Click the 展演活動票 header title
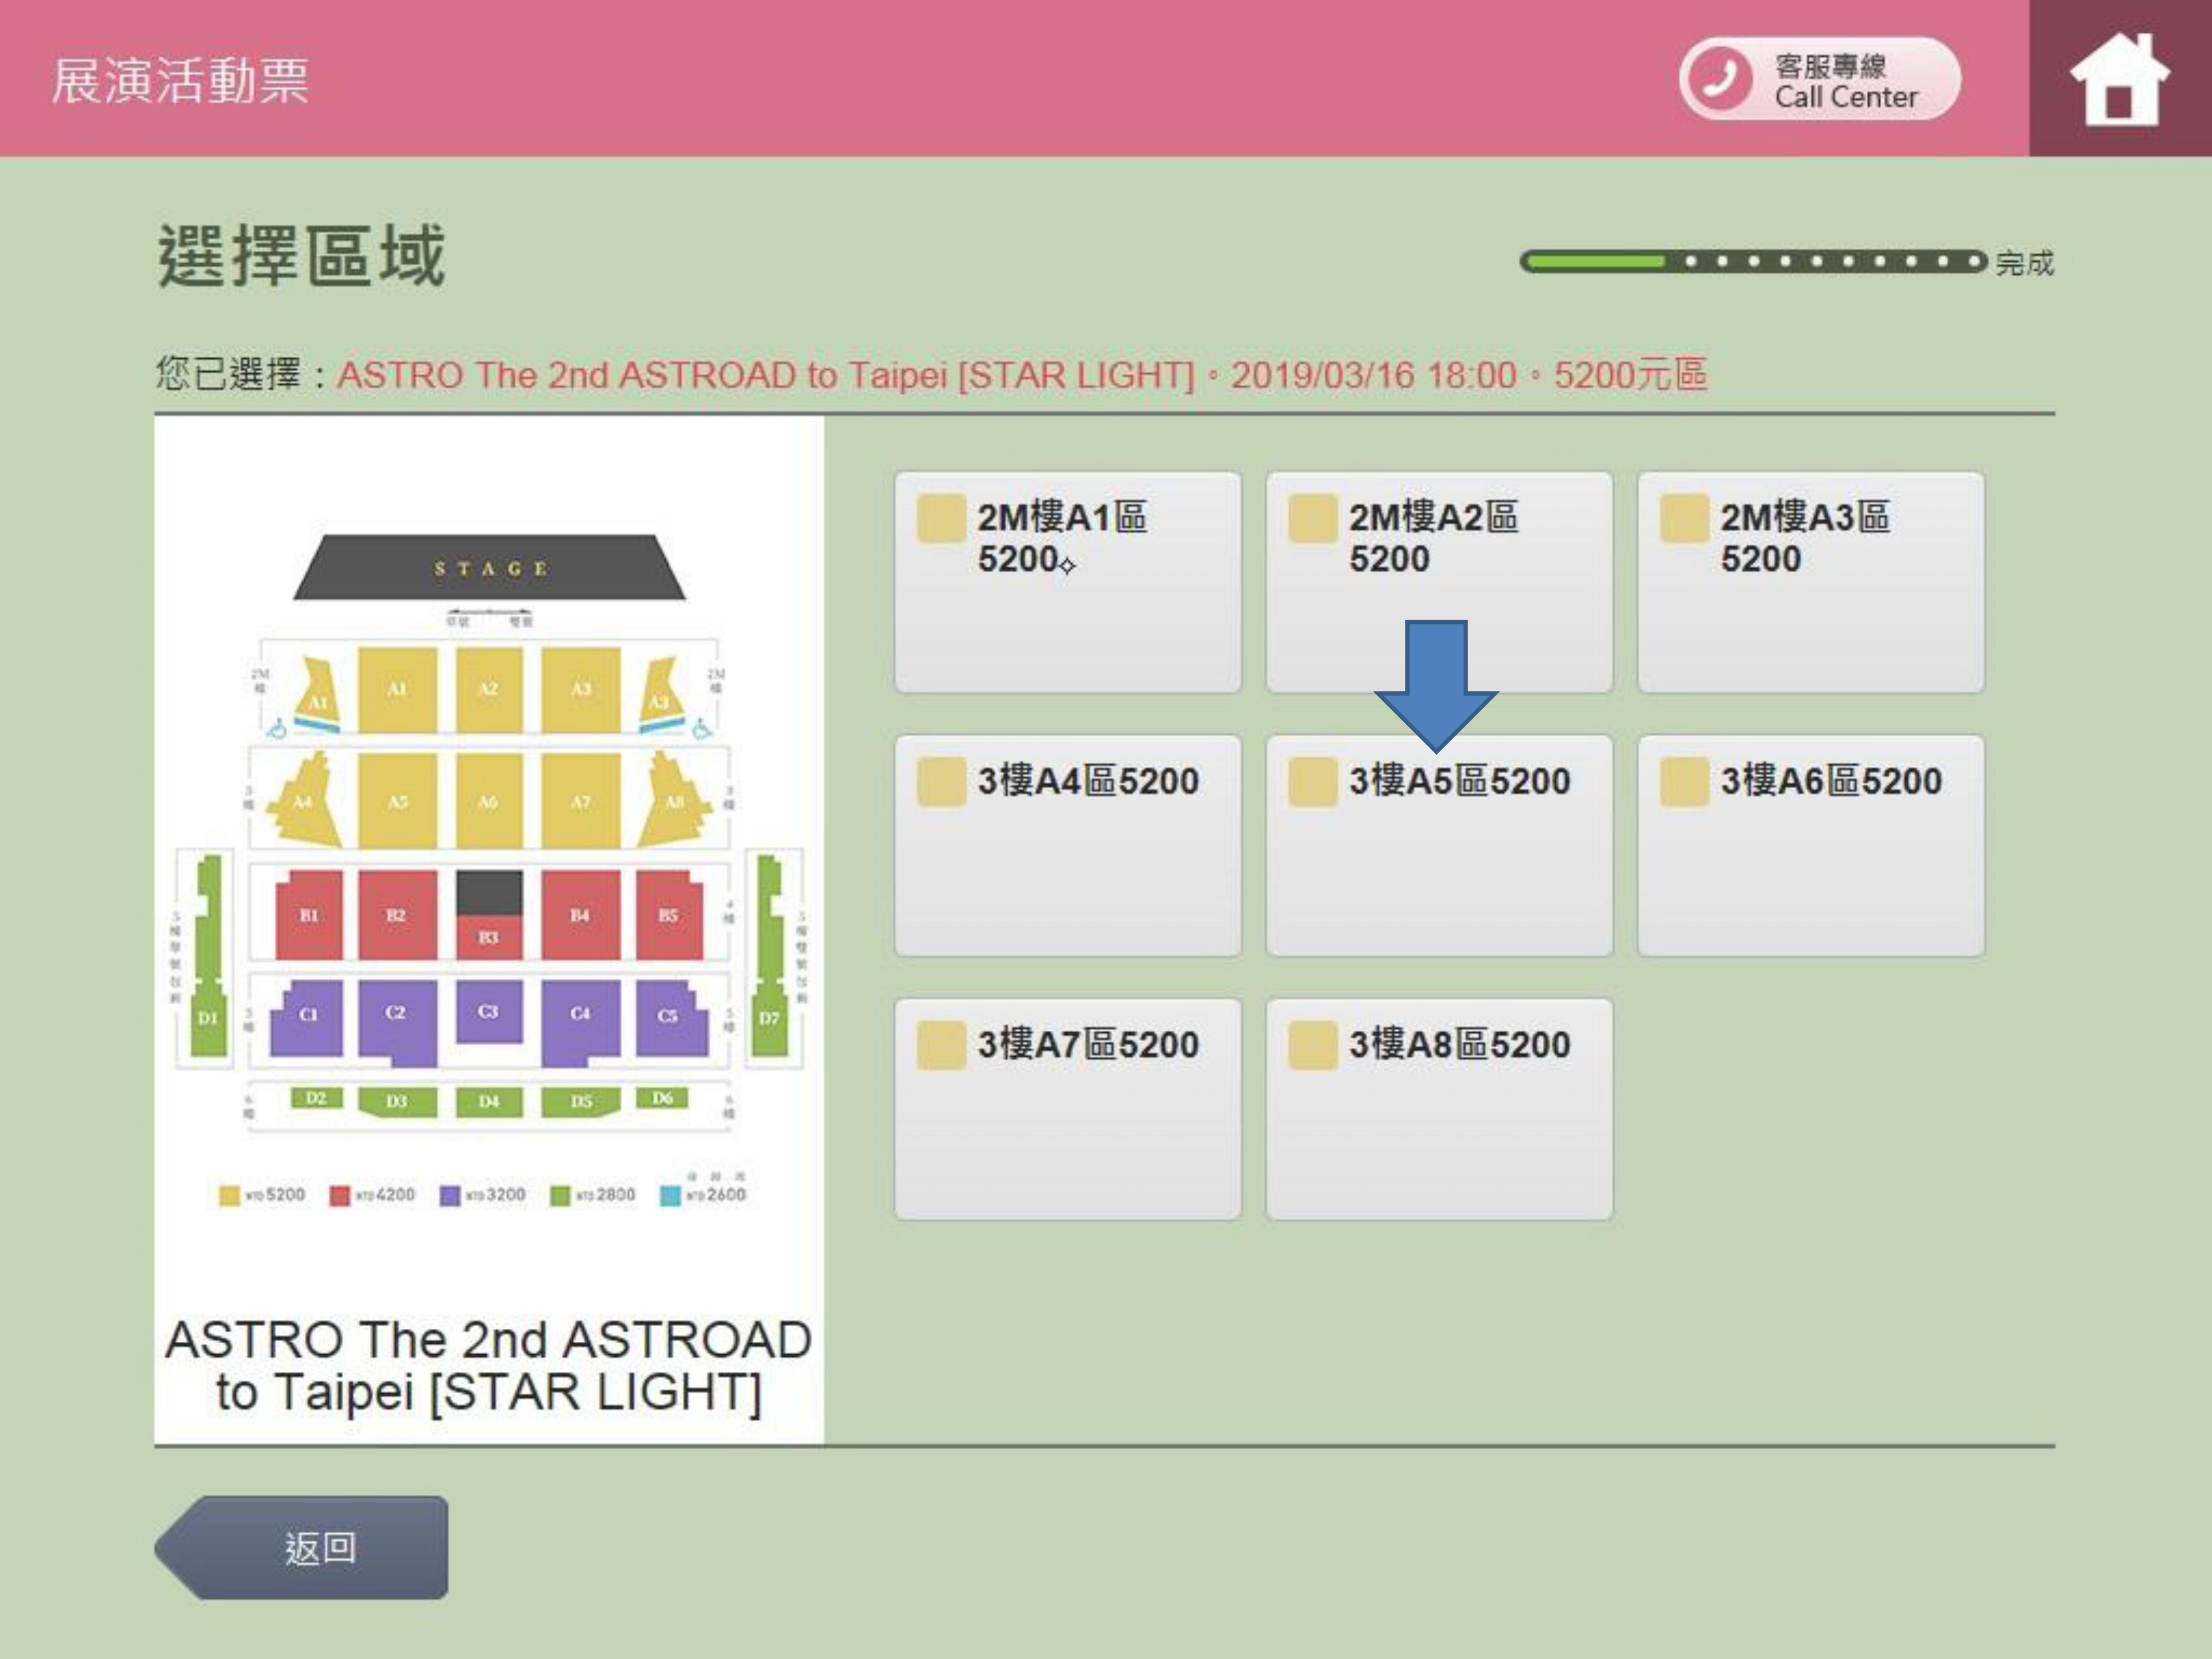Screen dimensions: 2212x1659 coord(180,81)
